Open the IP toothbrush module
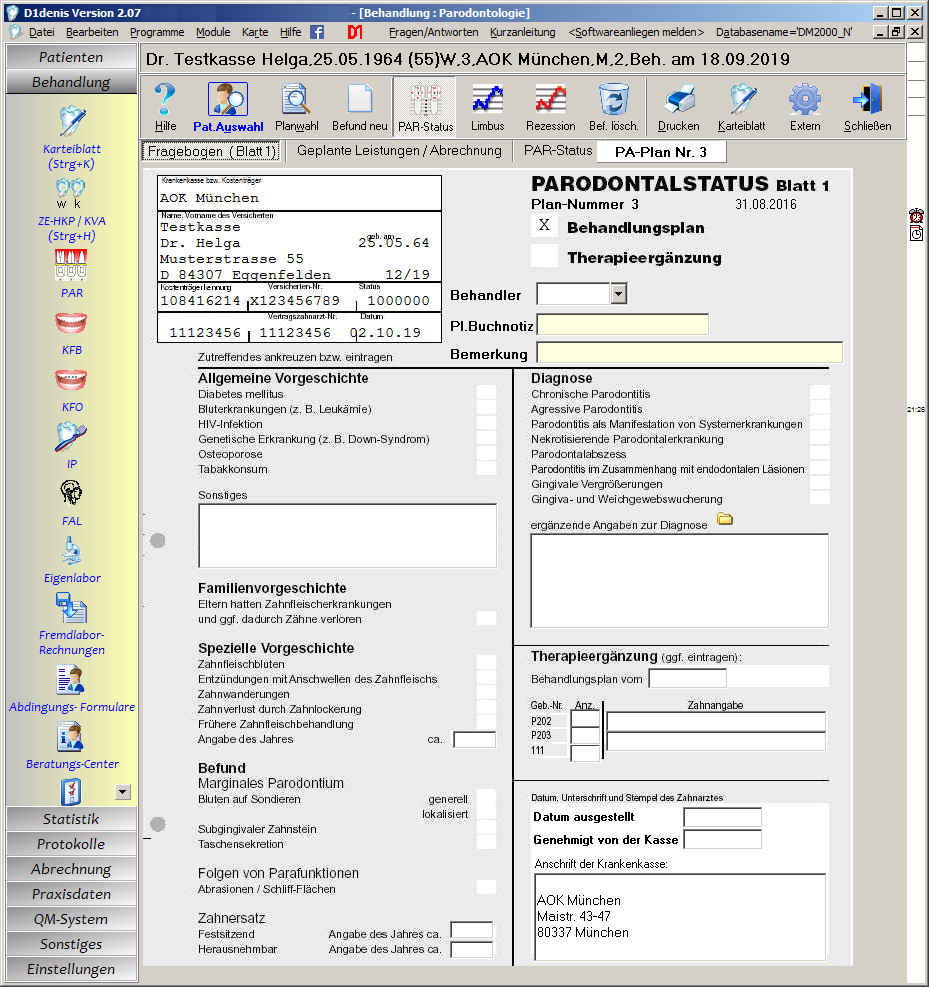Image resolution: width=929 pixels, height=987 pixels. pos(72,446)
